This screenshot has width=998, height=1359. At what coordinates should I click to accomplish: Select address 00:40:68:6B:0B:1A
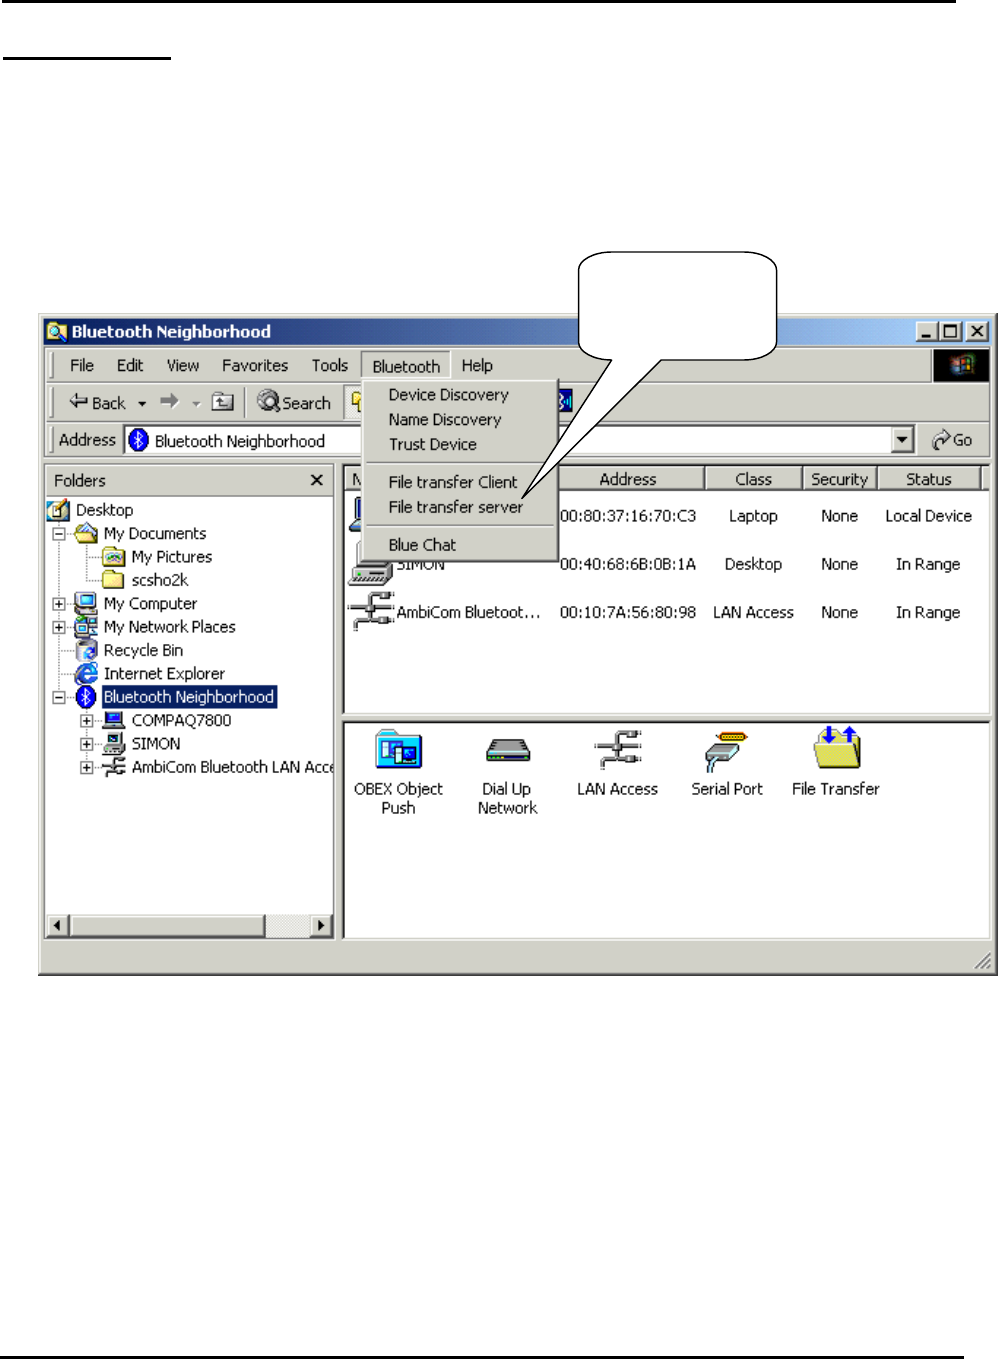tap(628, 564)
